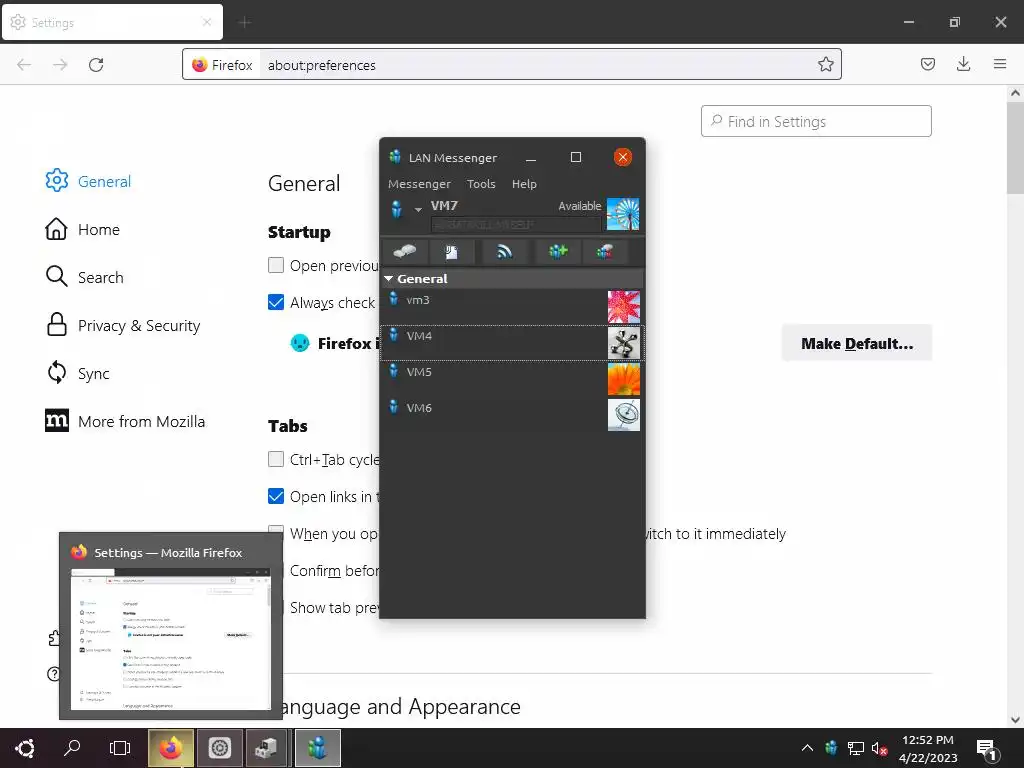Open Sync settings category
1024x768 pixels.
[77, 373]
